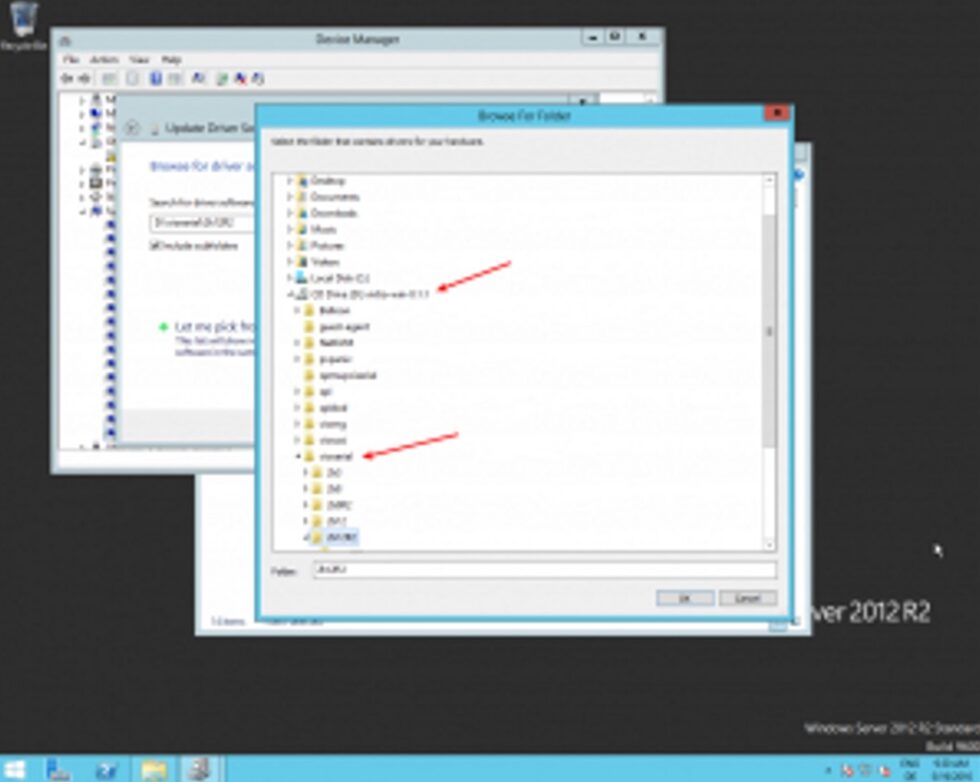Confirm folder selection with the OK button
Image resolution: width=980 pixels, height=782 pixels.
tap(686, 597)
